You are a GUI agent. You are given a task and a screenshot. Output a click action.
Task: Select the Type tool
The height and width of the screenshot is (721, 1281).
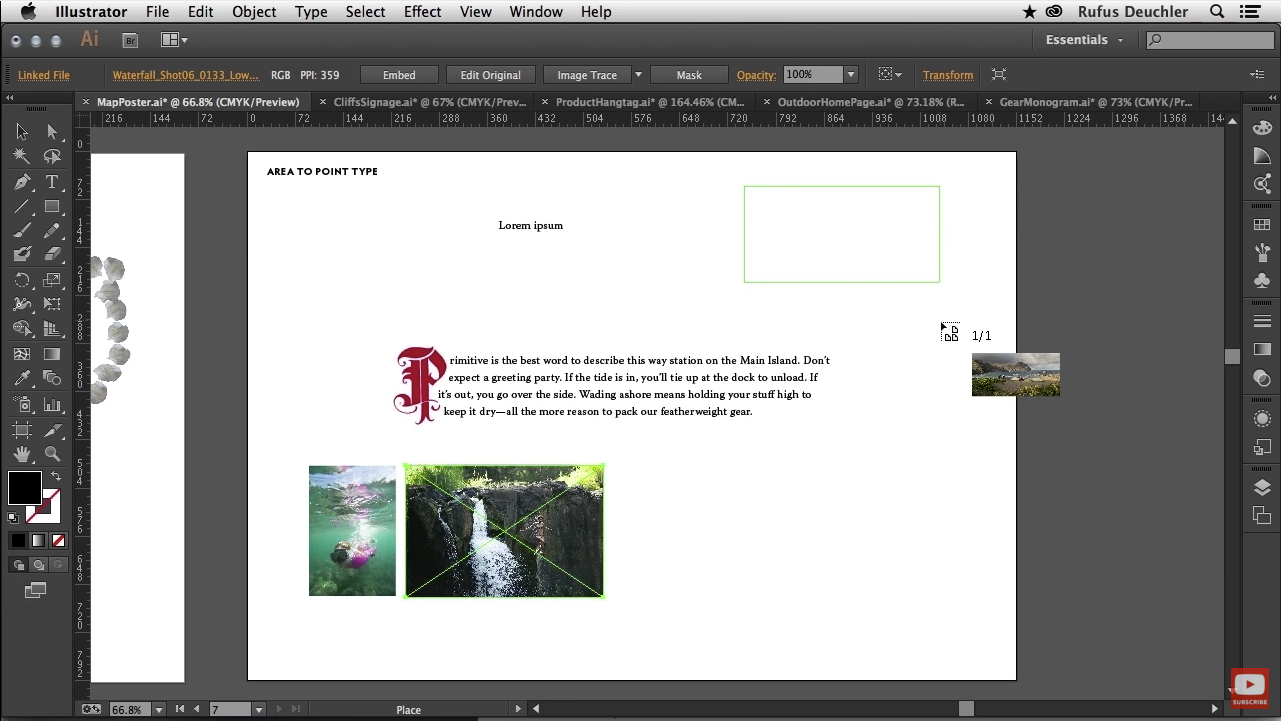[52, 182]
